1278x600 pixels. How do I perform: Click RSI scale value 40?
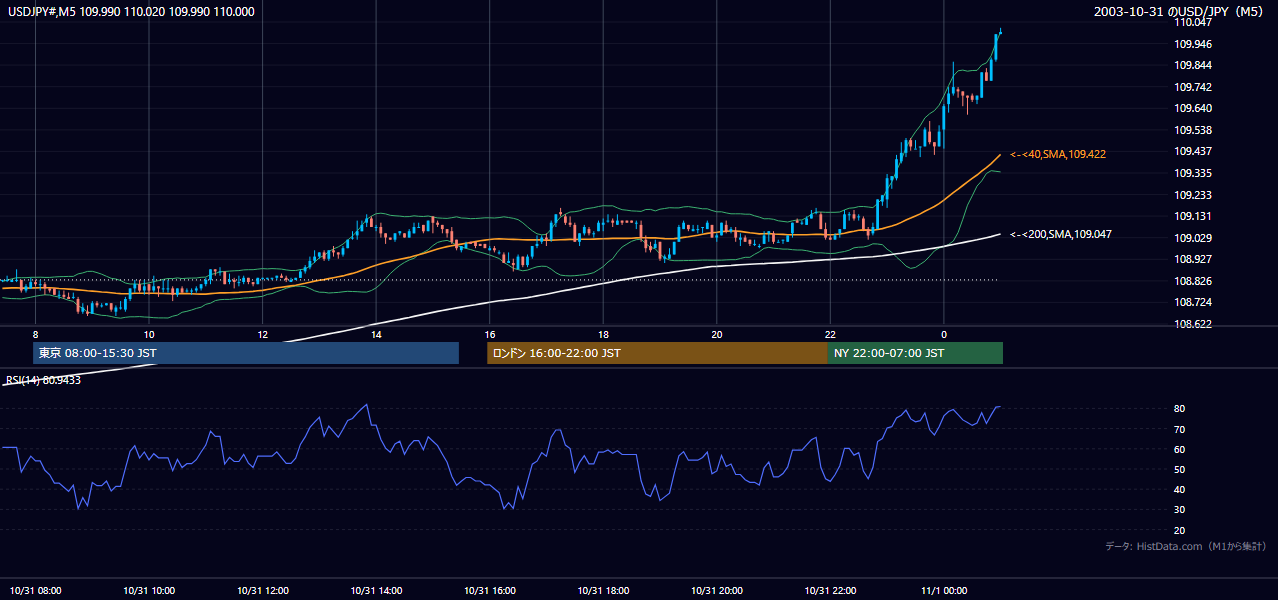[x=1179, y=489]
